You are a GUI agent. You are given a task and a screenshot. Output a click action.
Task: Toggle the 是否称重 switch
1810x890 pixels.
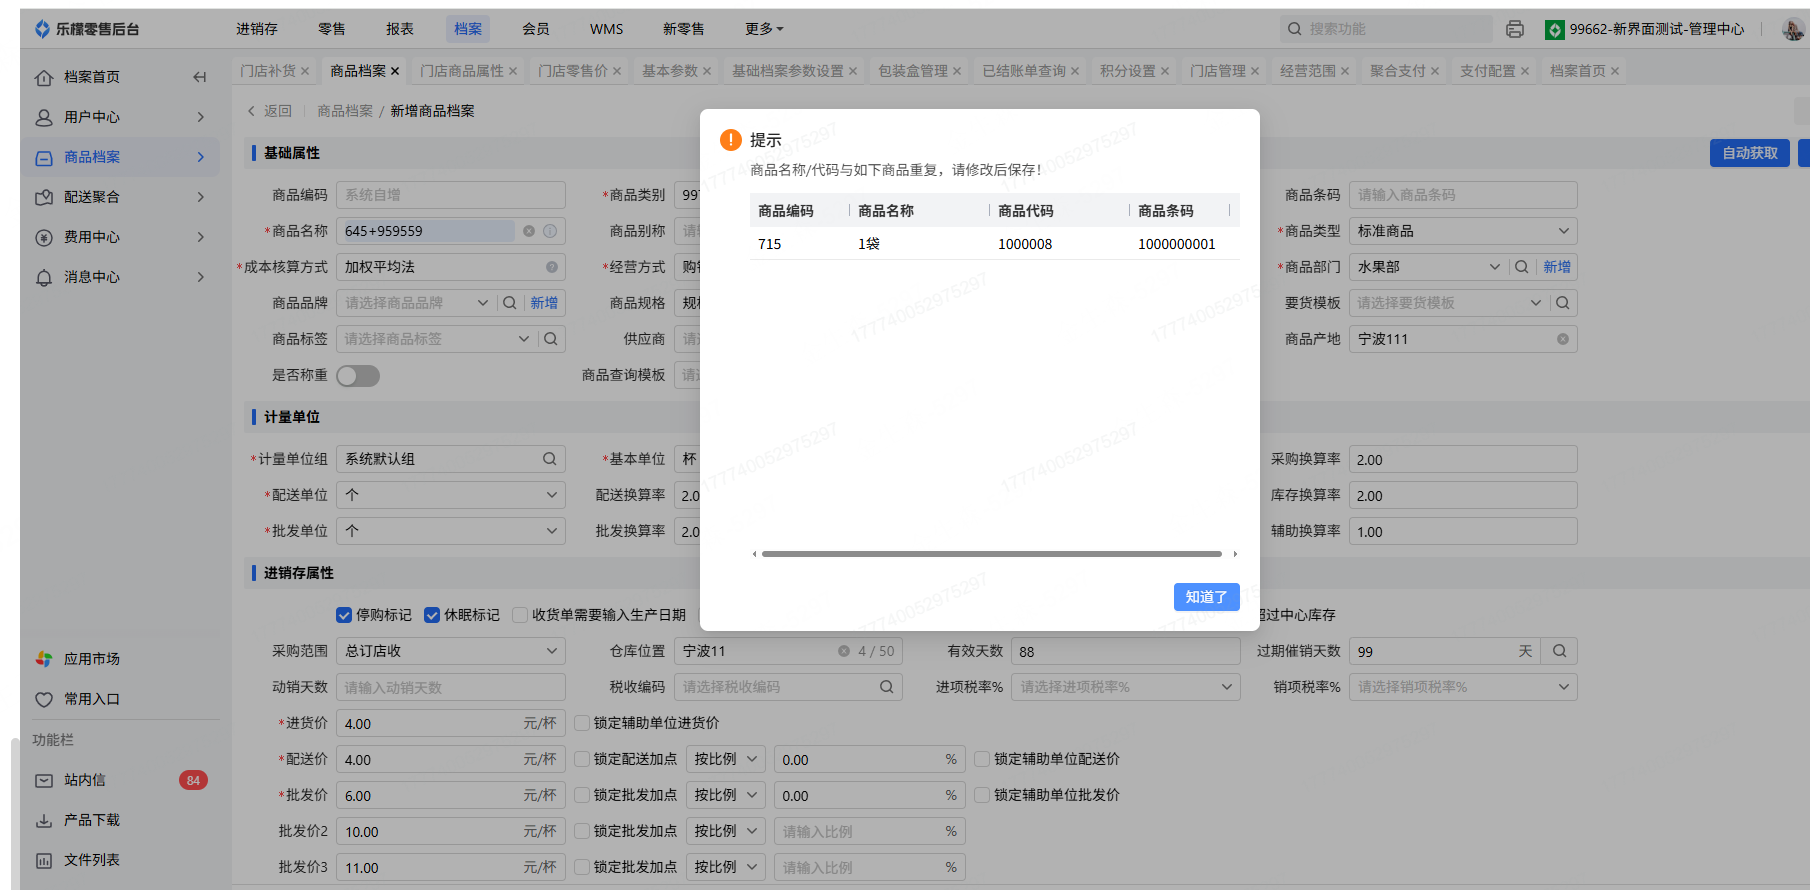[x=358, y=375]
